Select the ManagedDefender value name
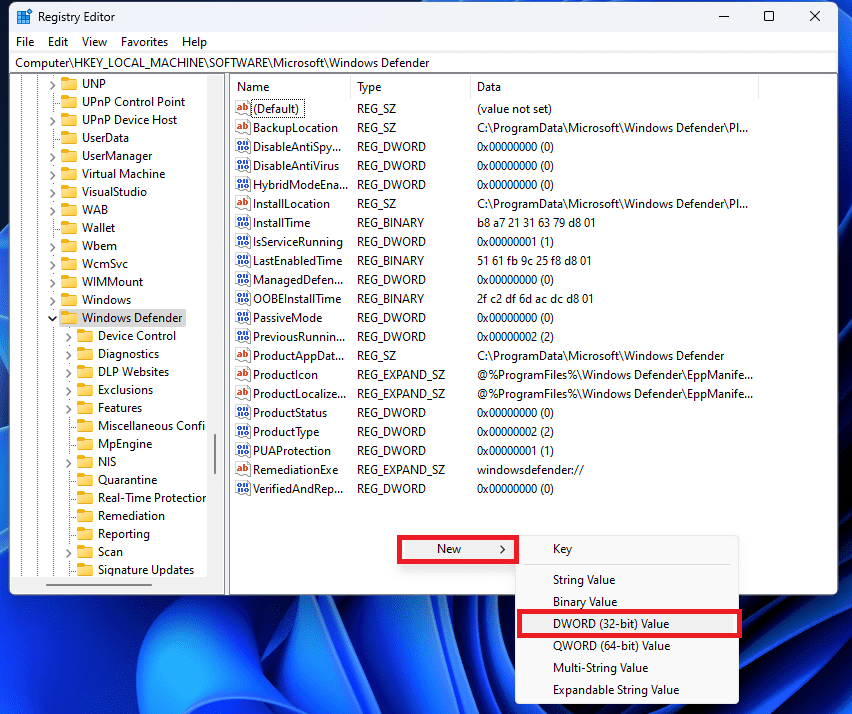The height and width of the screenshot is (714, 852). tap(298, 280)
